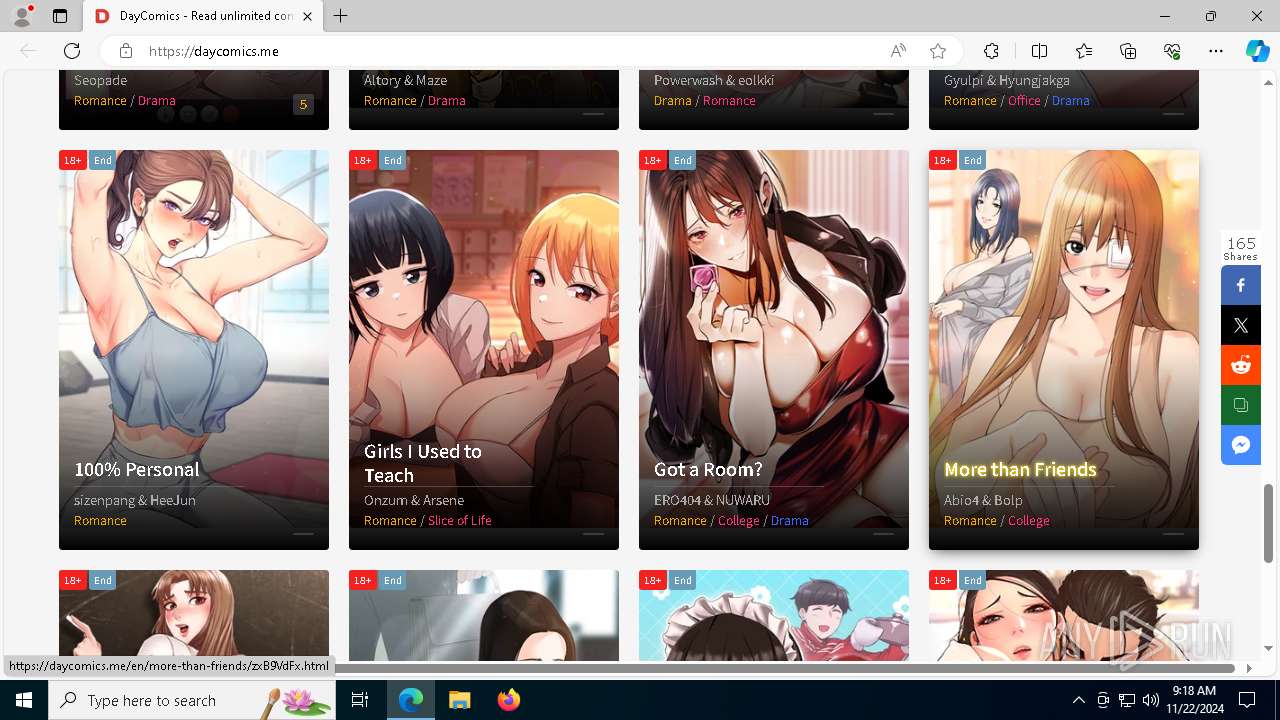Go back to previous page

[x=28, y=51]
